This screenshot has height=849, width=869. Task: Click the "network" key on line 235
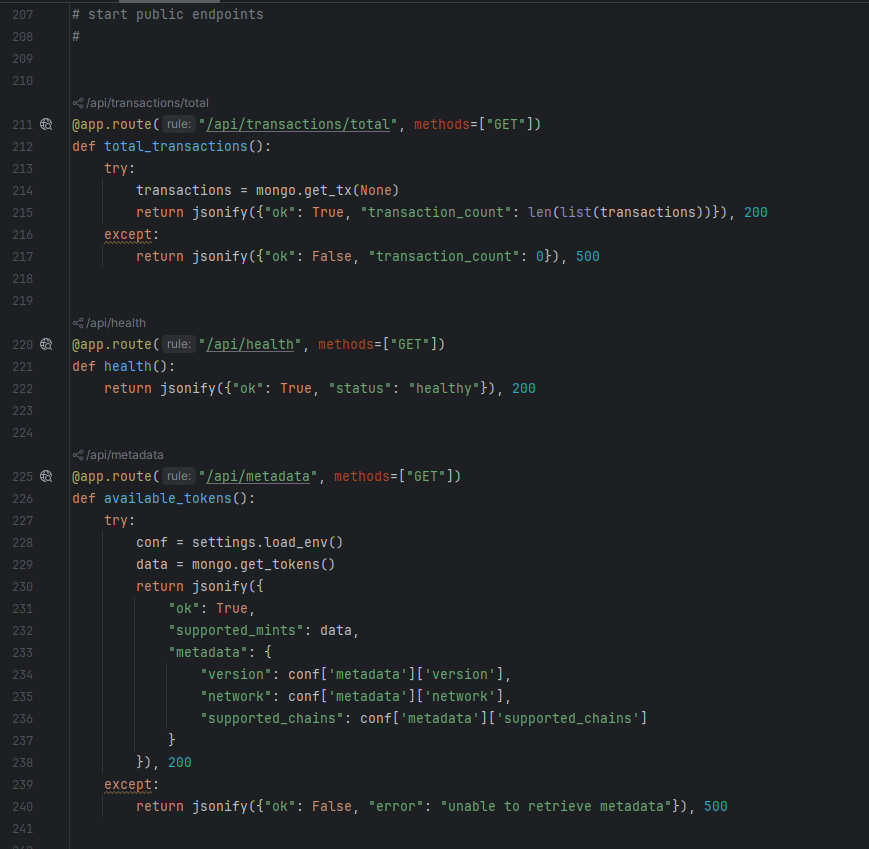click(236, 696)
